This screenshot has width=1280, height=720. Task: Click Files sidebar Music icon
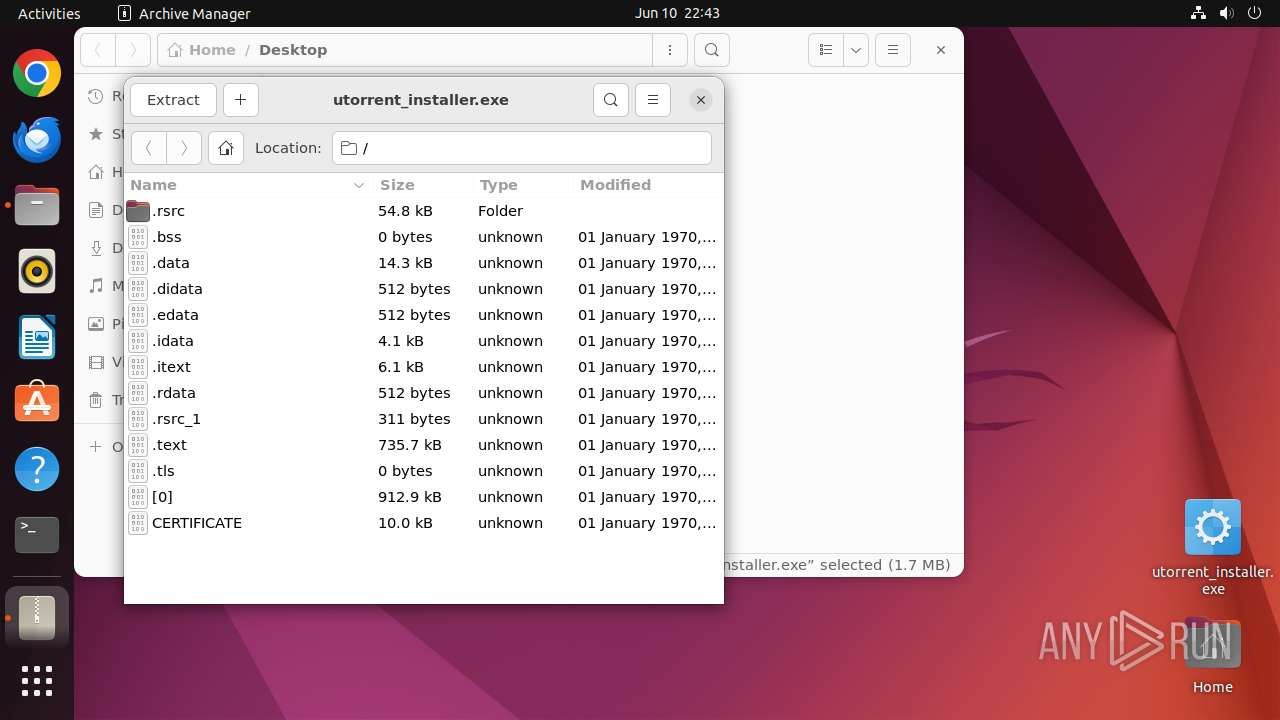click(x=96, y=286)
